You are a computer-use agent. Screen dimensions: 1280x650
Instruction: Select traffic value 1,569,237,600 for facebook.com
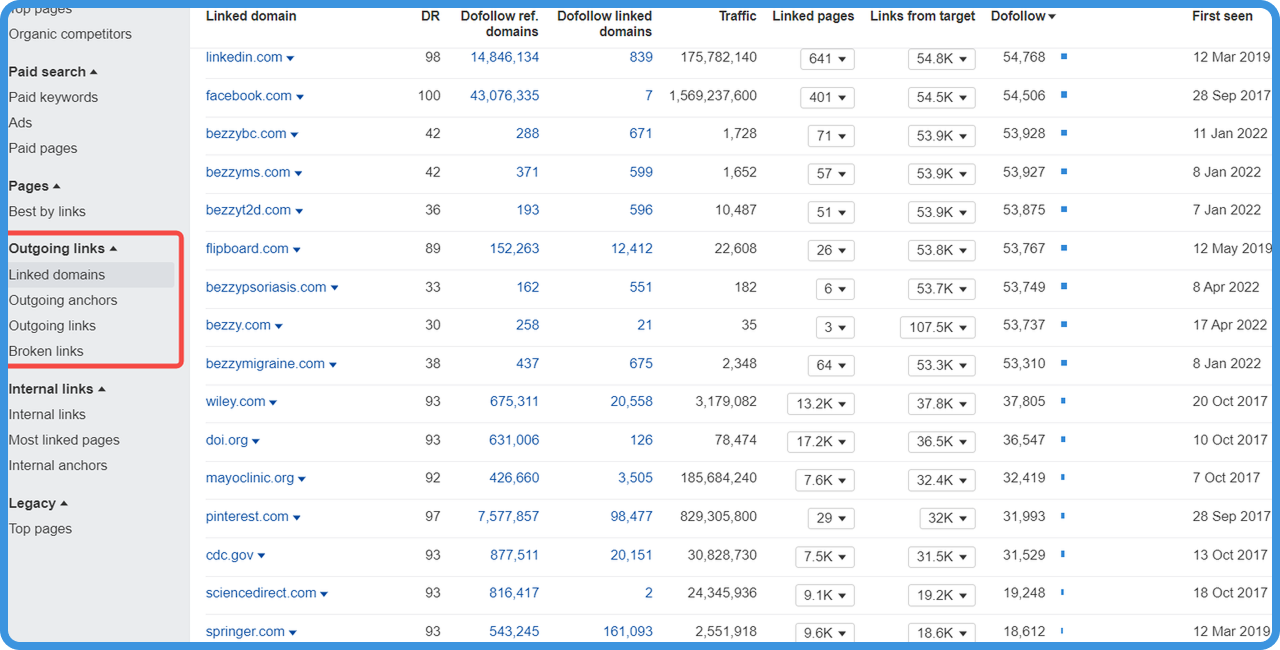[713, 96]
